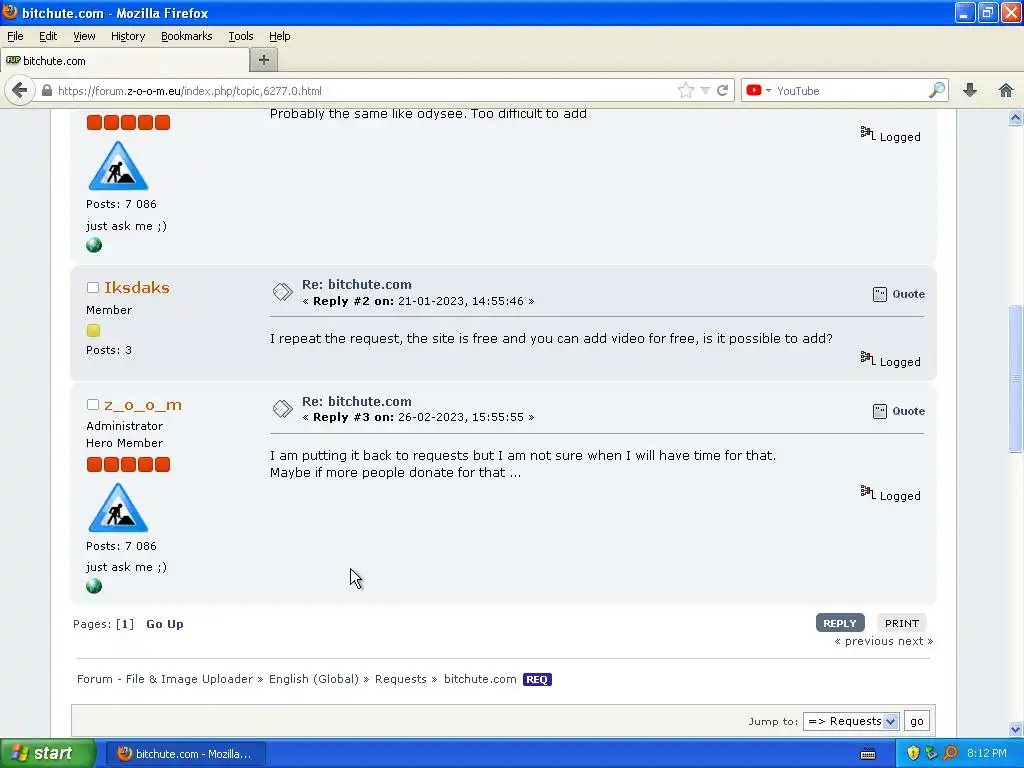Click the YouTube search engine icon
Image resolution: width=1024 pixels, height=768 pixels.
[754, 90]
